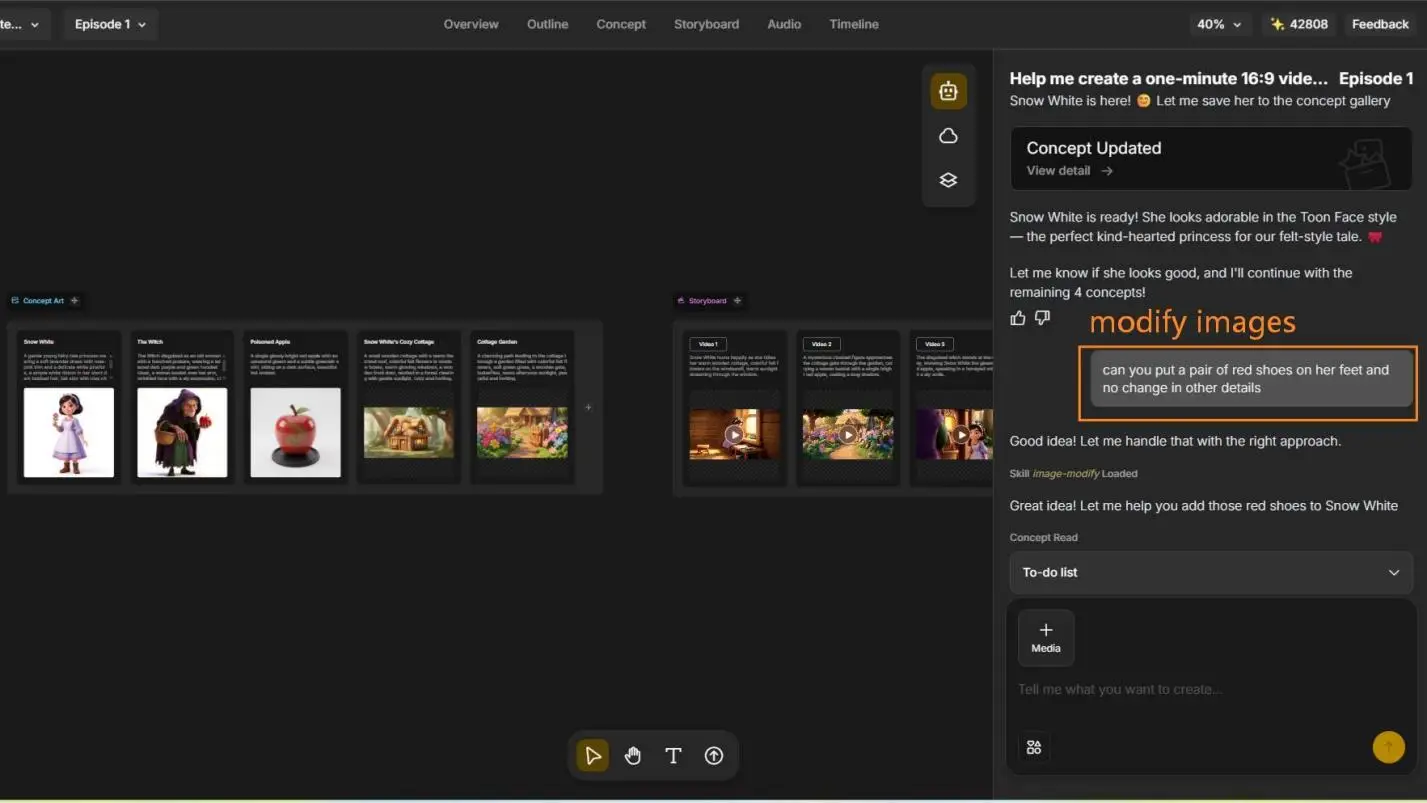Give the response a thumbs down
The width and height of the screenshot is (1427, 803).
(x=1042, y=318)
